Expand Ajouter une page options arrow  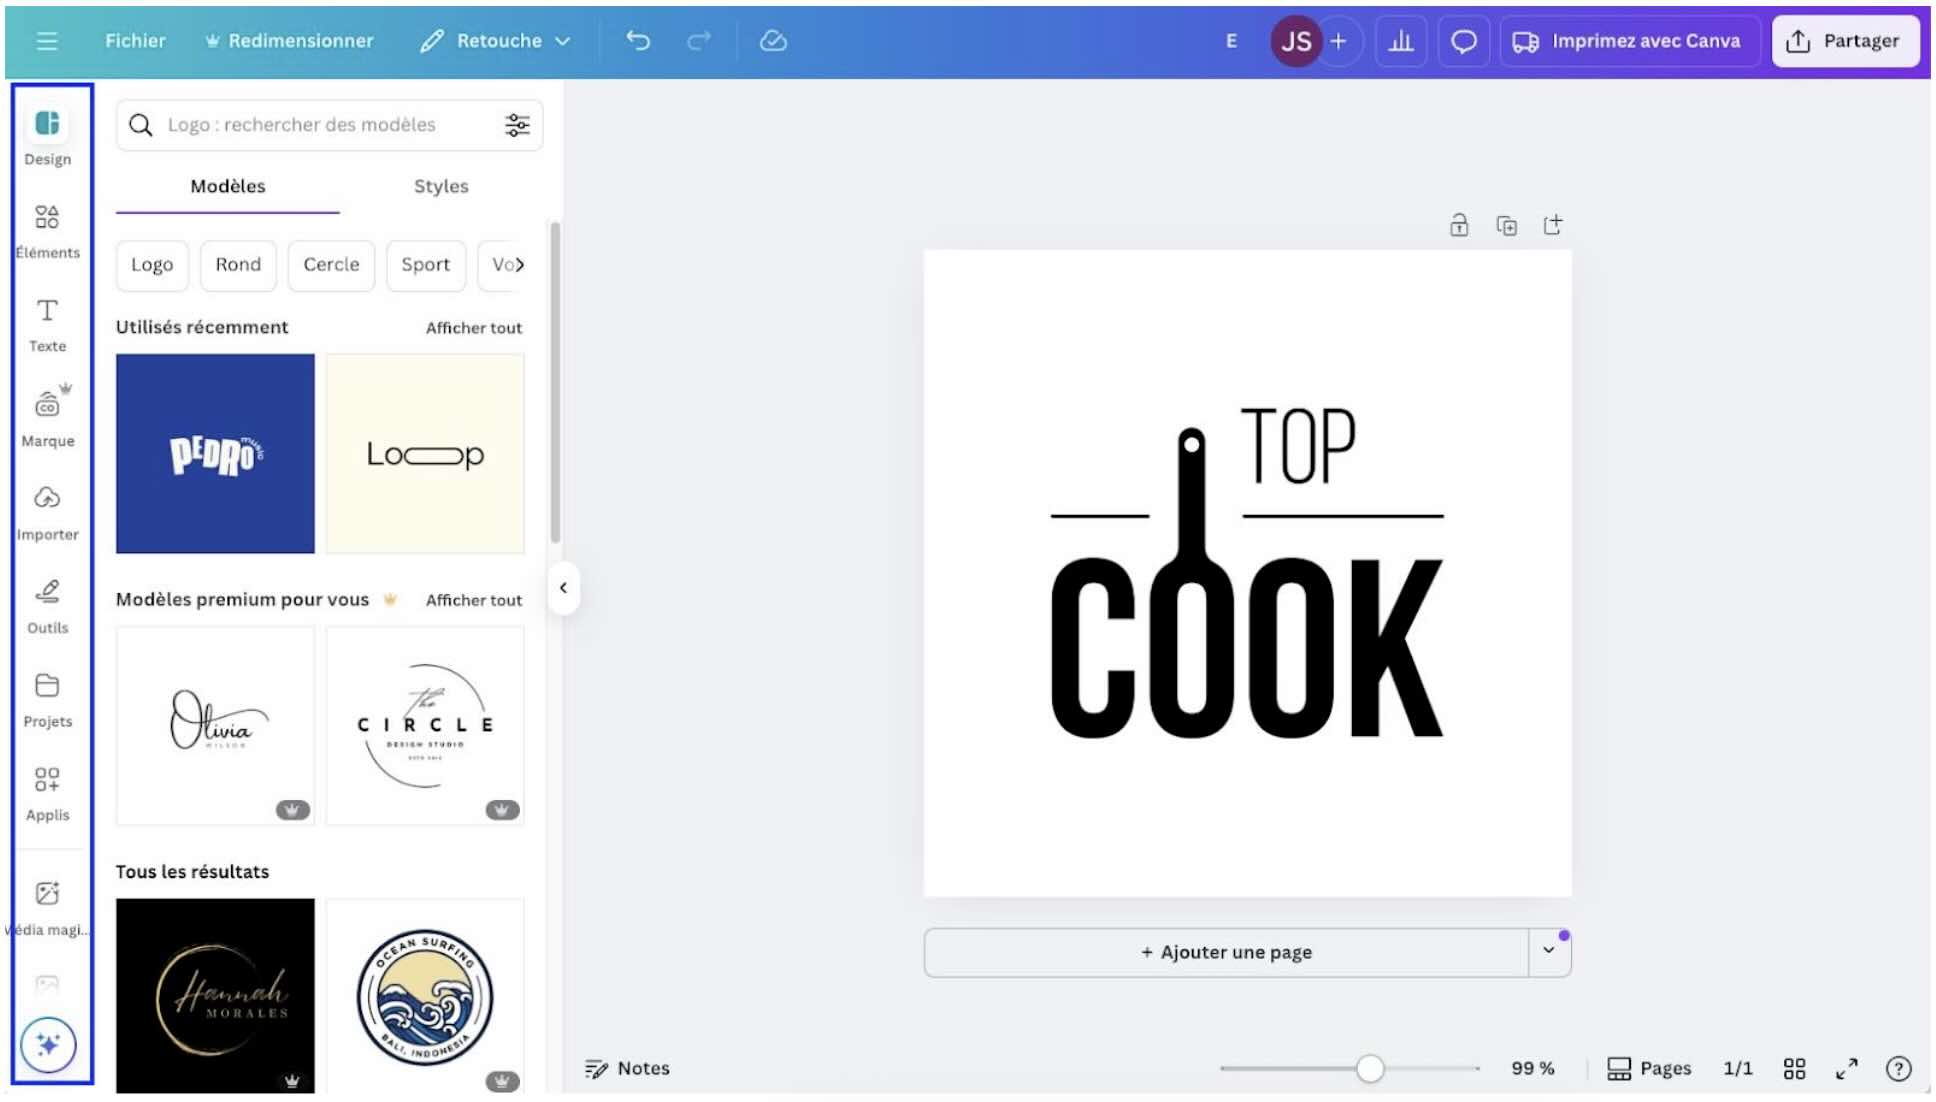[x=1549, y=952]
